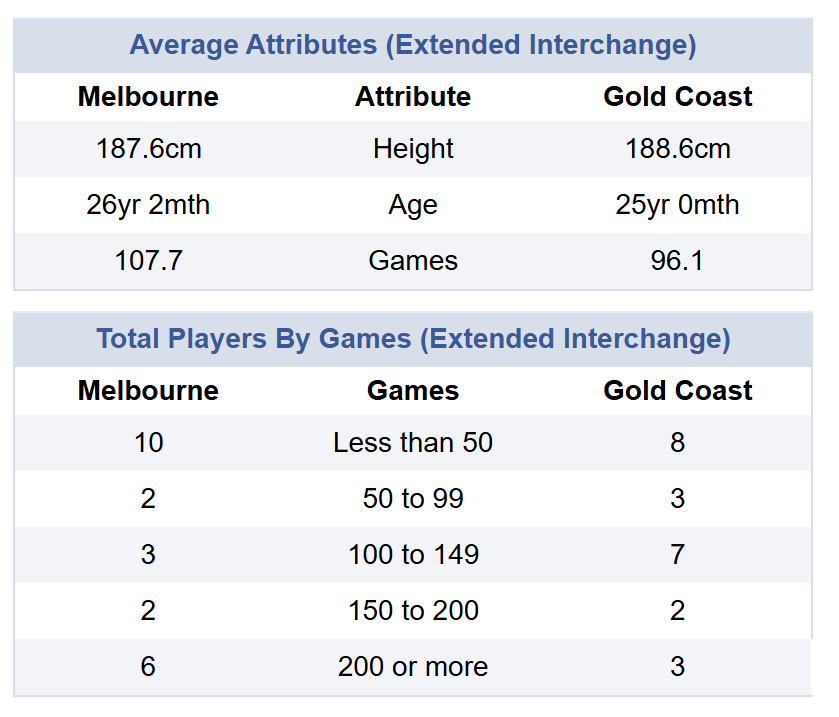This screenshot has height=717, width=839.
Task: Select the Gold Coast heading in attributes table
Action: (677, 97)
